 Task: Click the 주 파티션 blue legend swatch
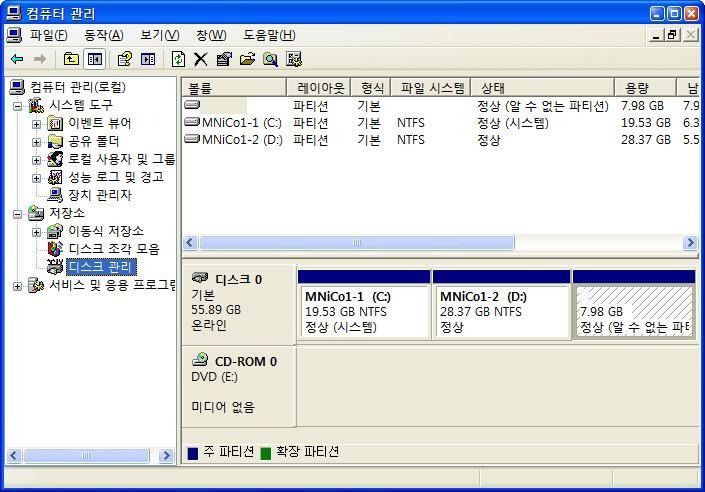click(x=192, y=453)
